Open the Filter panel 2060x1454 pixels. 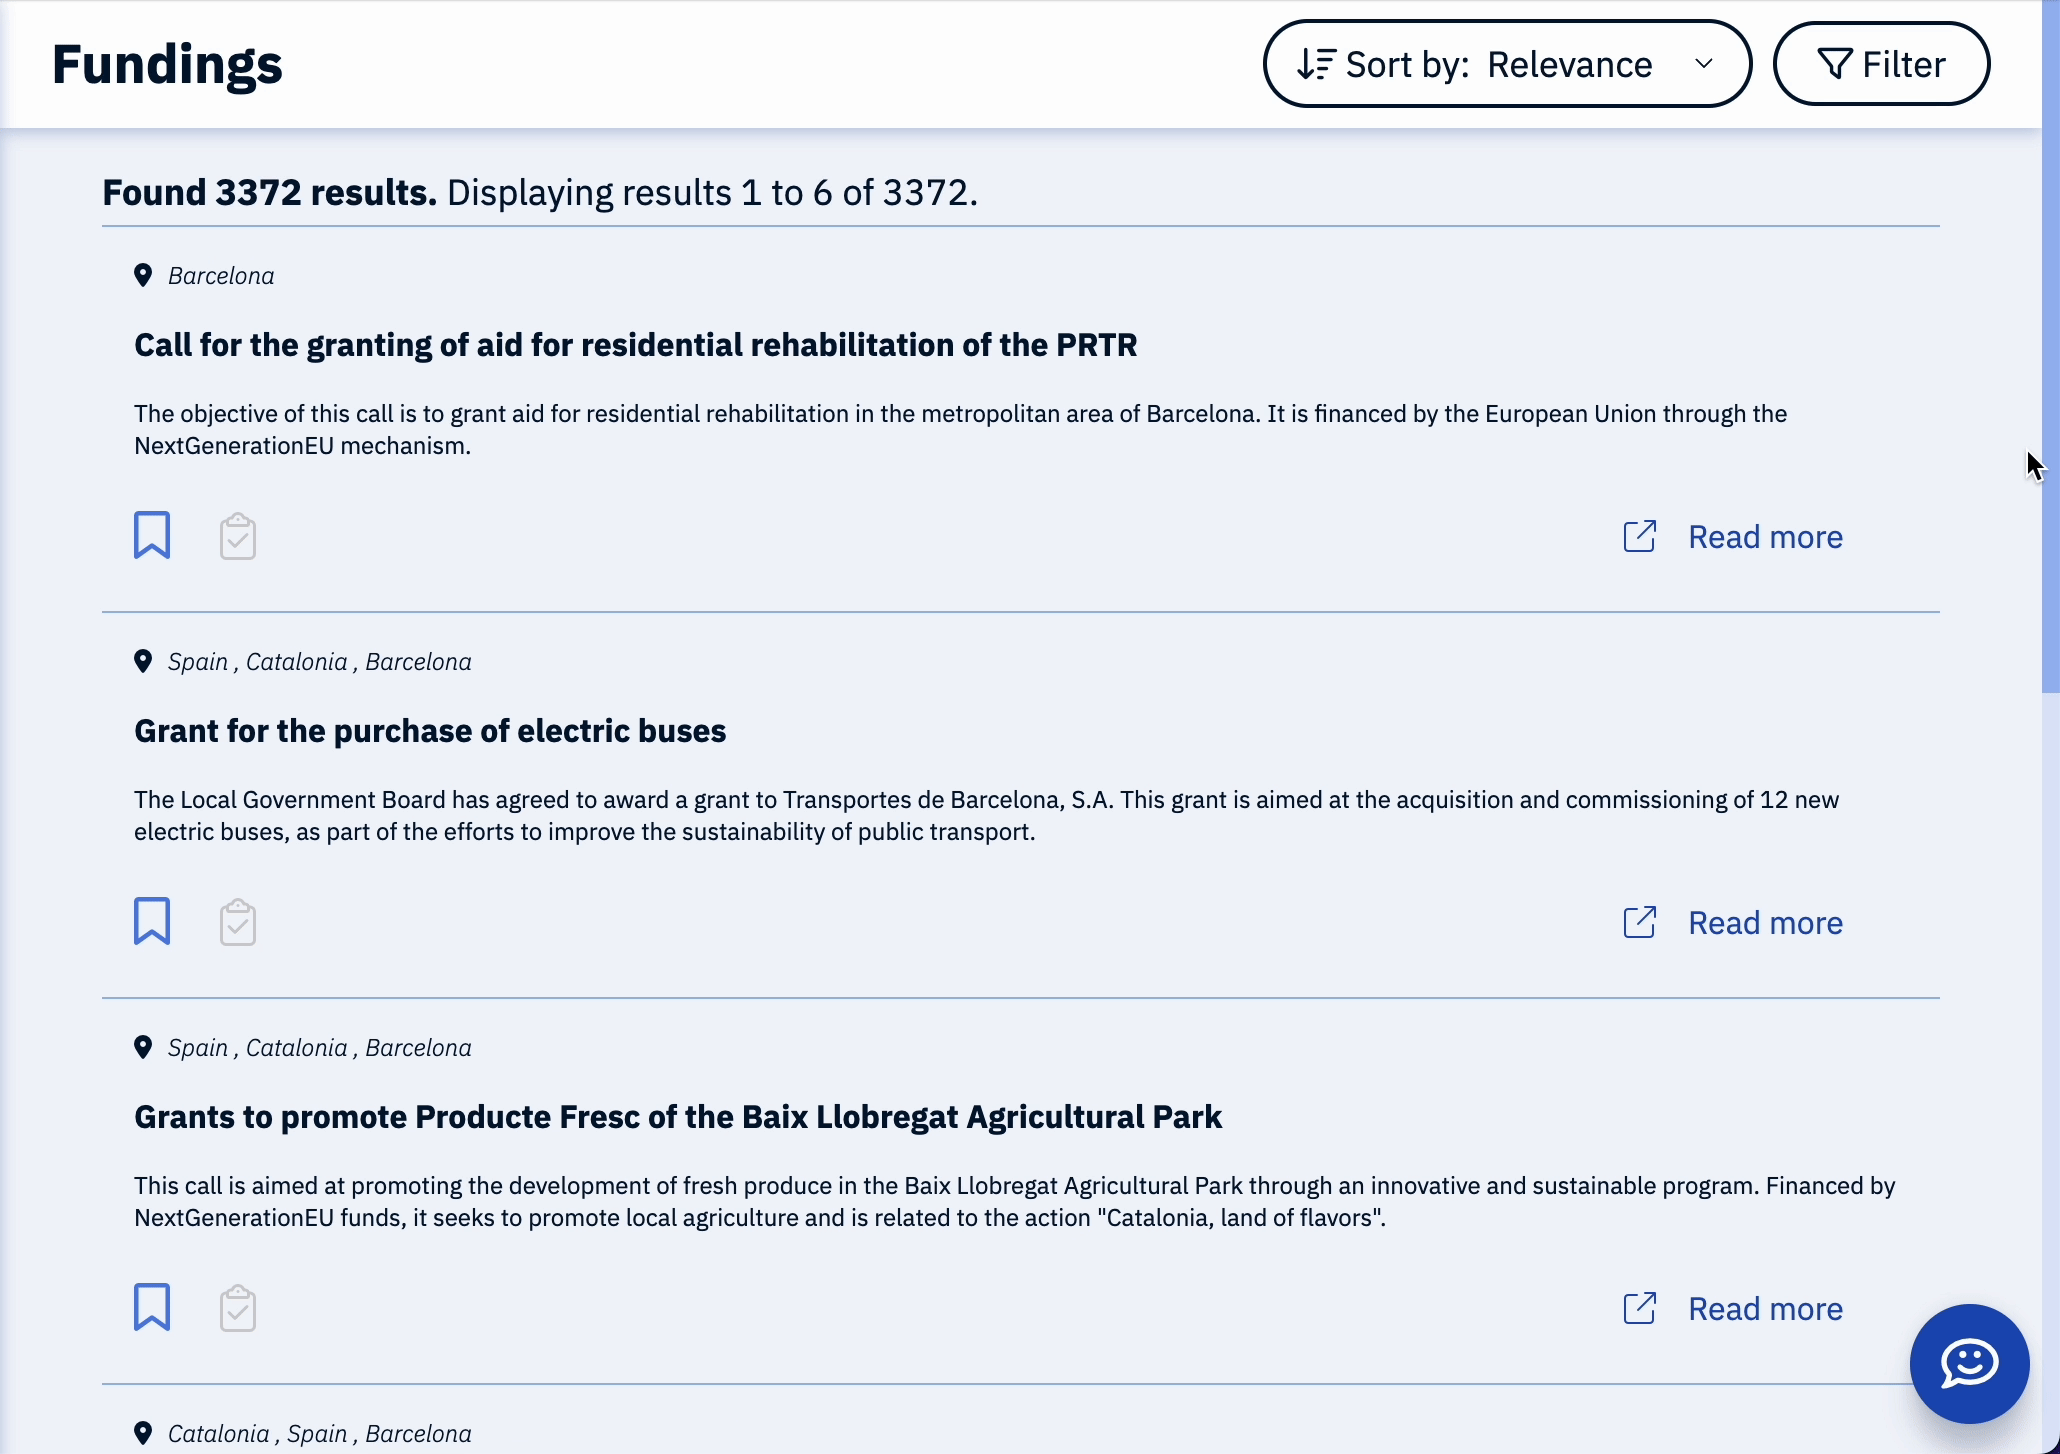(x=1881, y=64)
